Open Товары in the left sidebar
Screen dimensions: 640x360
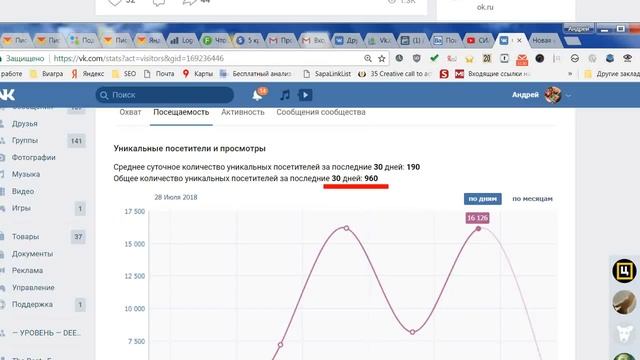(25, 237)
